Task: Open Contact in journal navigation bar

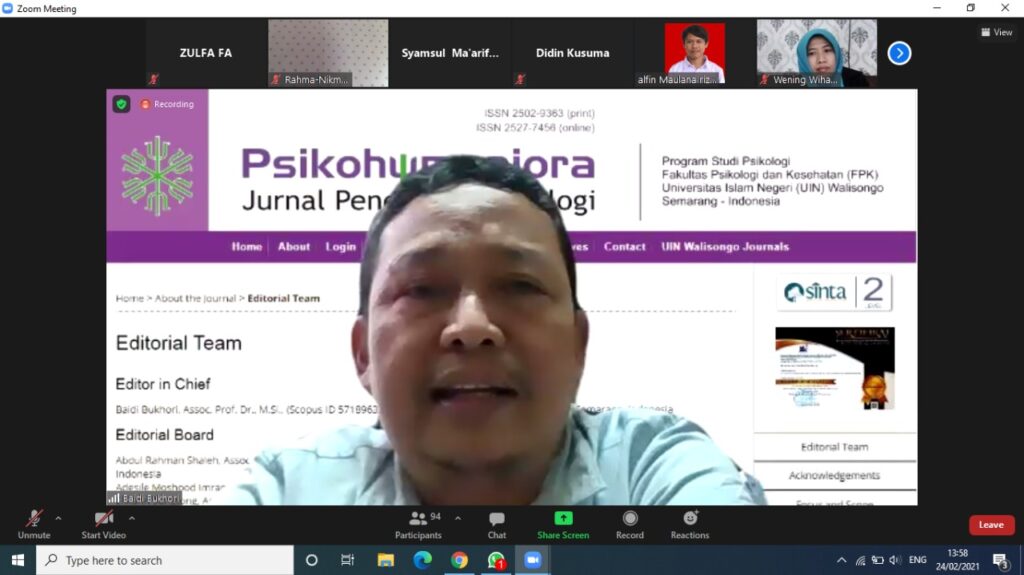Action: 624,246
